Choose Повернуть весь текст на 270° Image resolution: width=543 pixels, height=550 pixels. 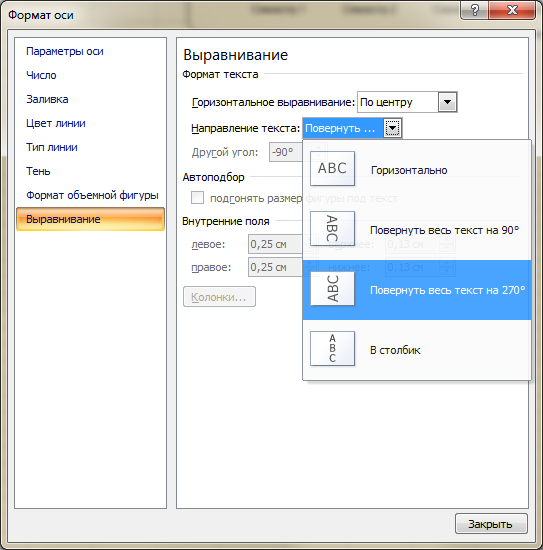(417, 290)
